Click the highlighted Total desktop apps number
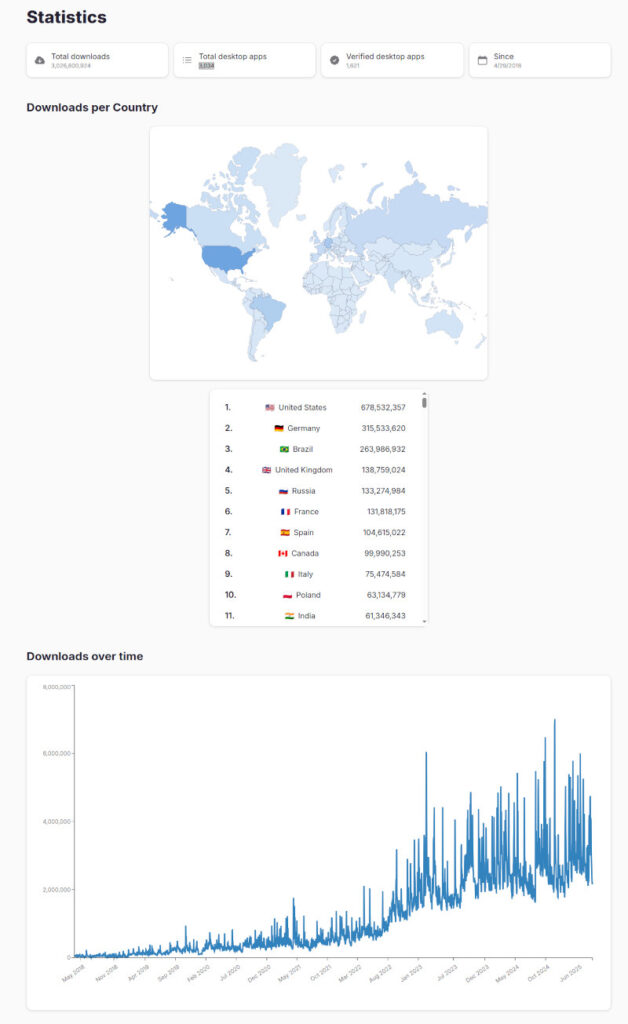Screen dimensions: 628x1024 [x=206, y=66]
